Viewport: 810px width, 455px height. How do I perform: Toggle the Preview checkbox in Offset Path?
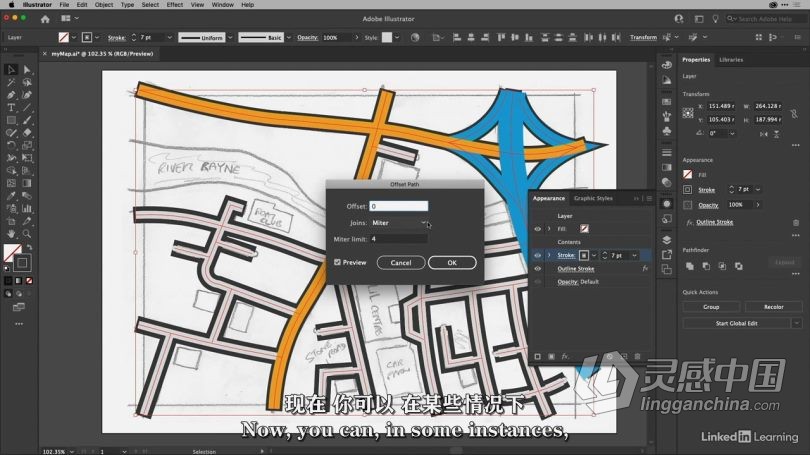pyautogui.click(x=337, y=262)
